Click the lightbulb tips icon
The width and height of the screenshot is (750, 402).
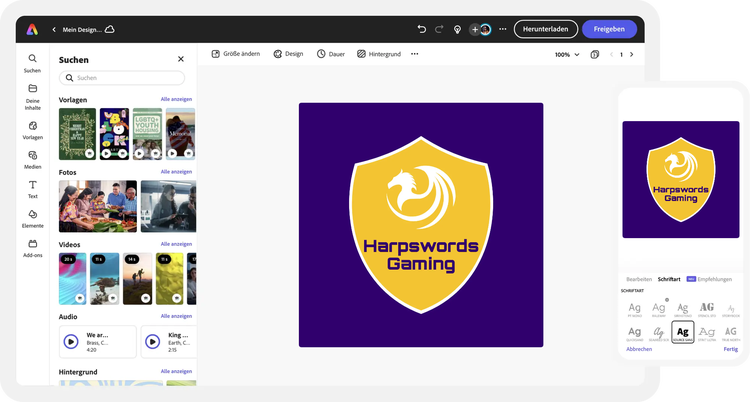[457, 29]
